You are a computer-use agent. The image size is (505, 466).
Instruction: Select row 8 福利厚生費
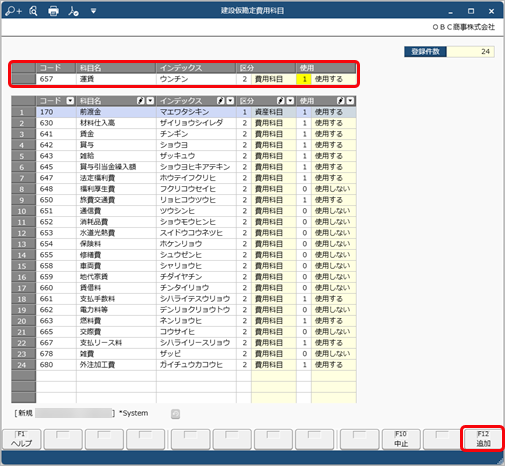pos(184,189)
